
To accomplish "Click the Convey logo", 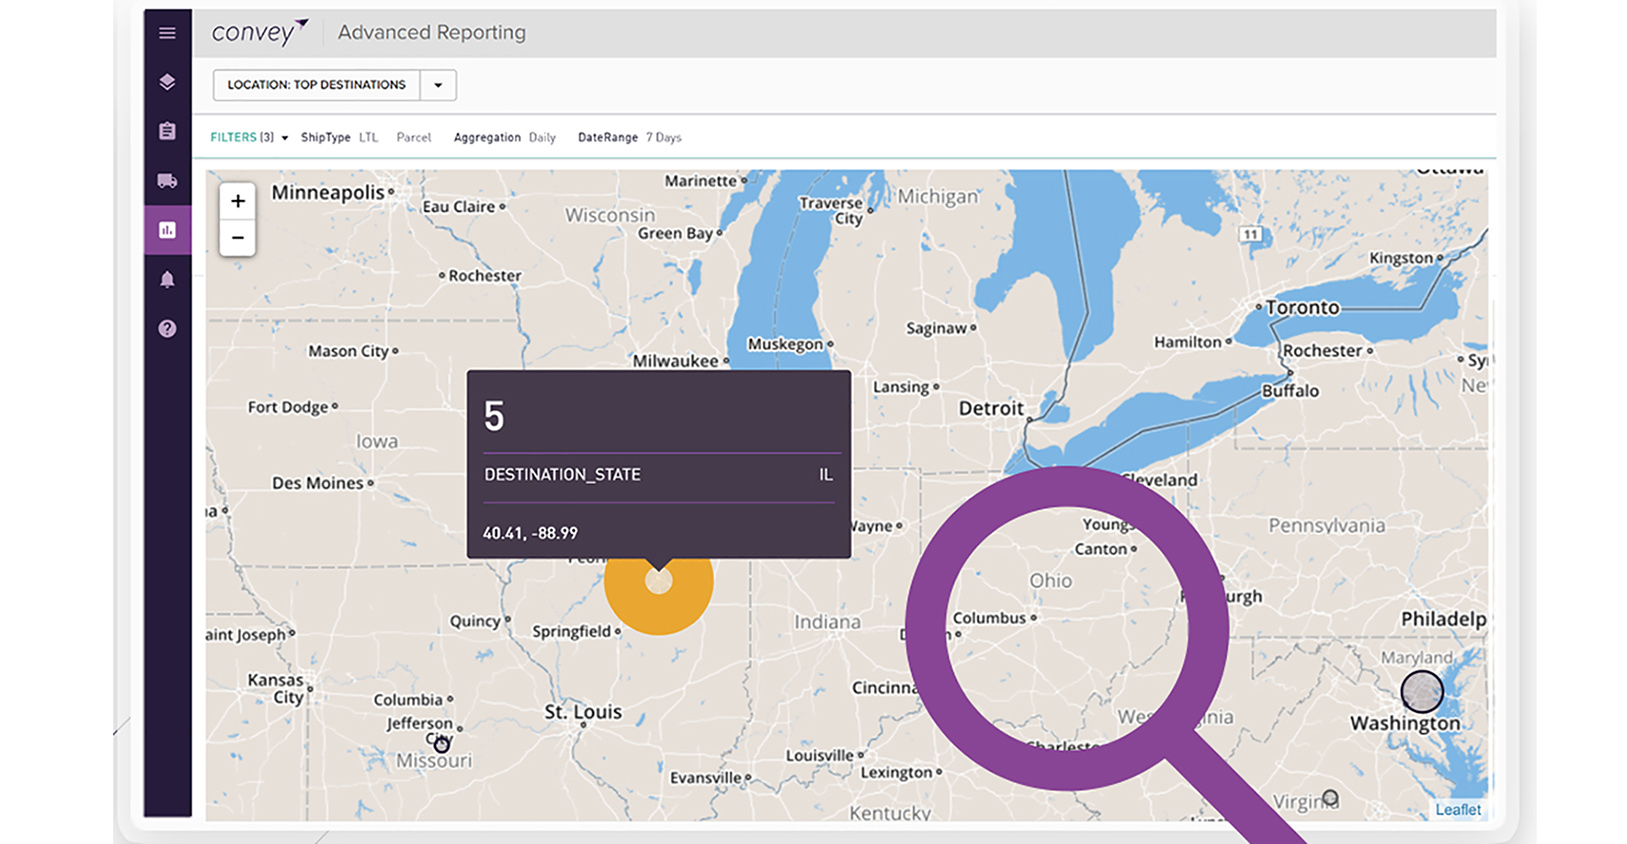I will click(x=259, y=33).
